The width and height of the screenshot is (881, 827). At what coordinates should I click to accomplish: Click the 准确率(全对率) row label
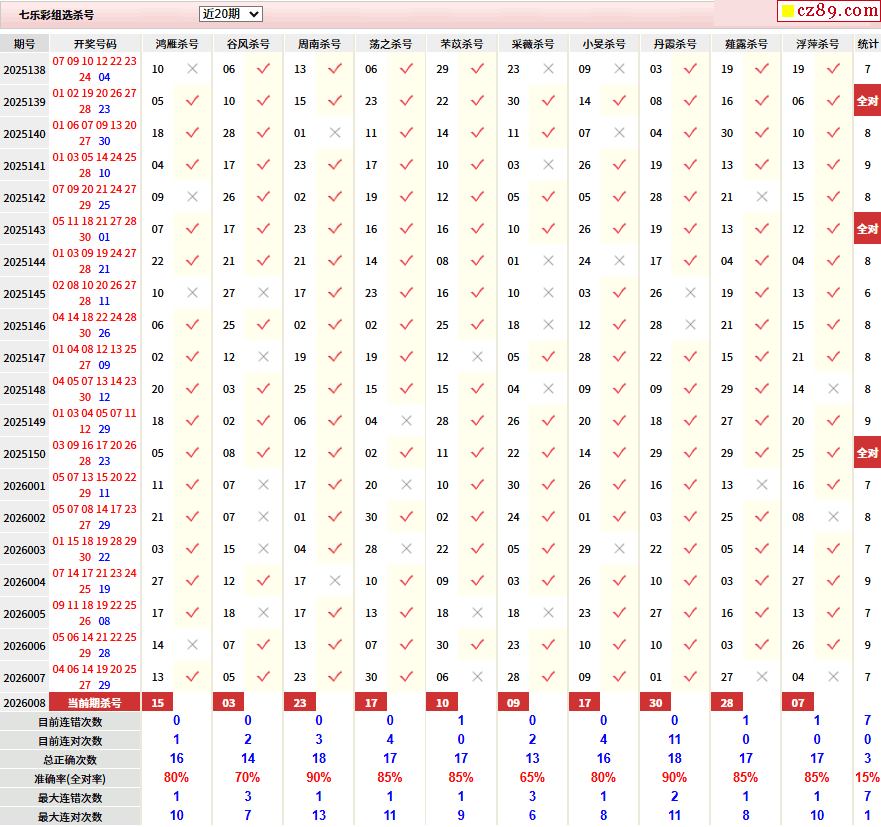tap(70, 779)
